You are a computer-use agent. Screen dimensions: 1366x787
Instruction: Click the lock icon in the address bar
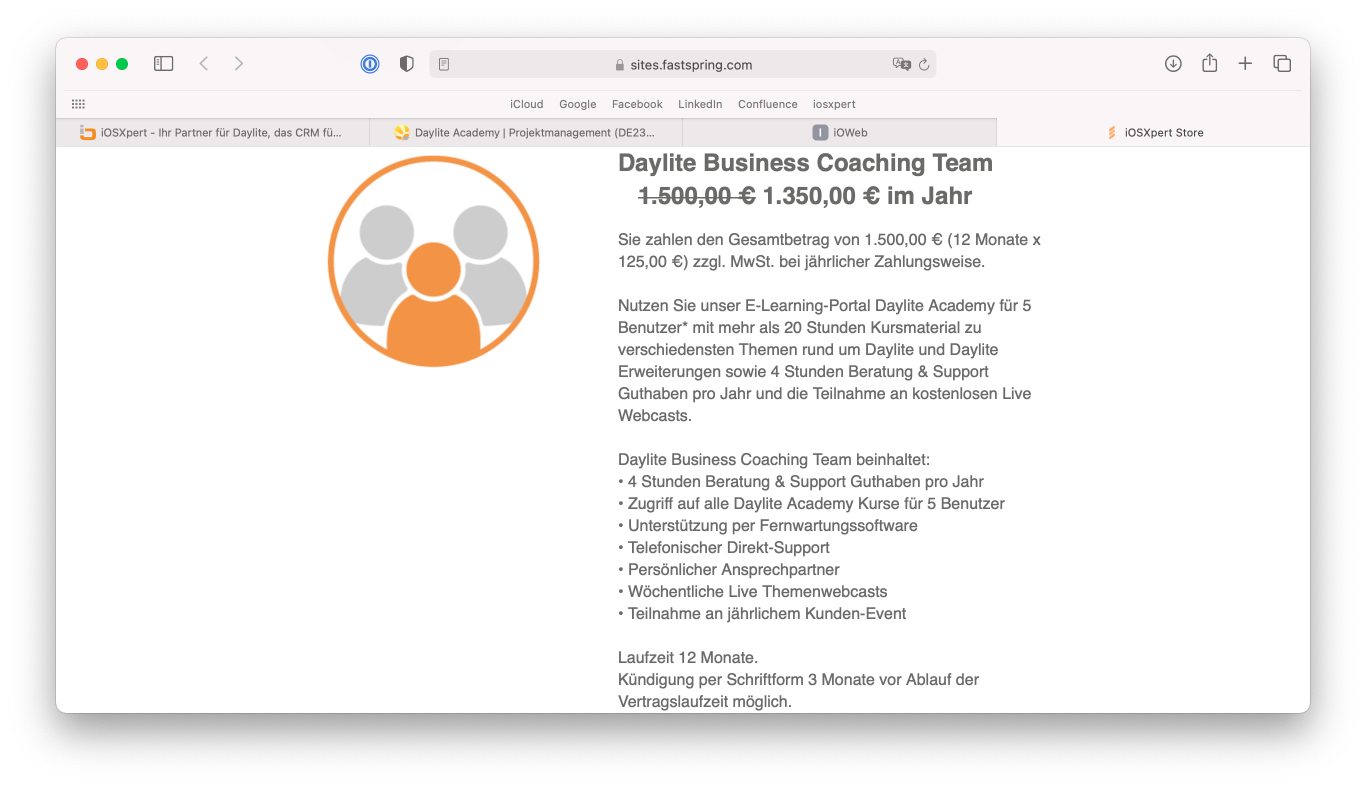620,65
